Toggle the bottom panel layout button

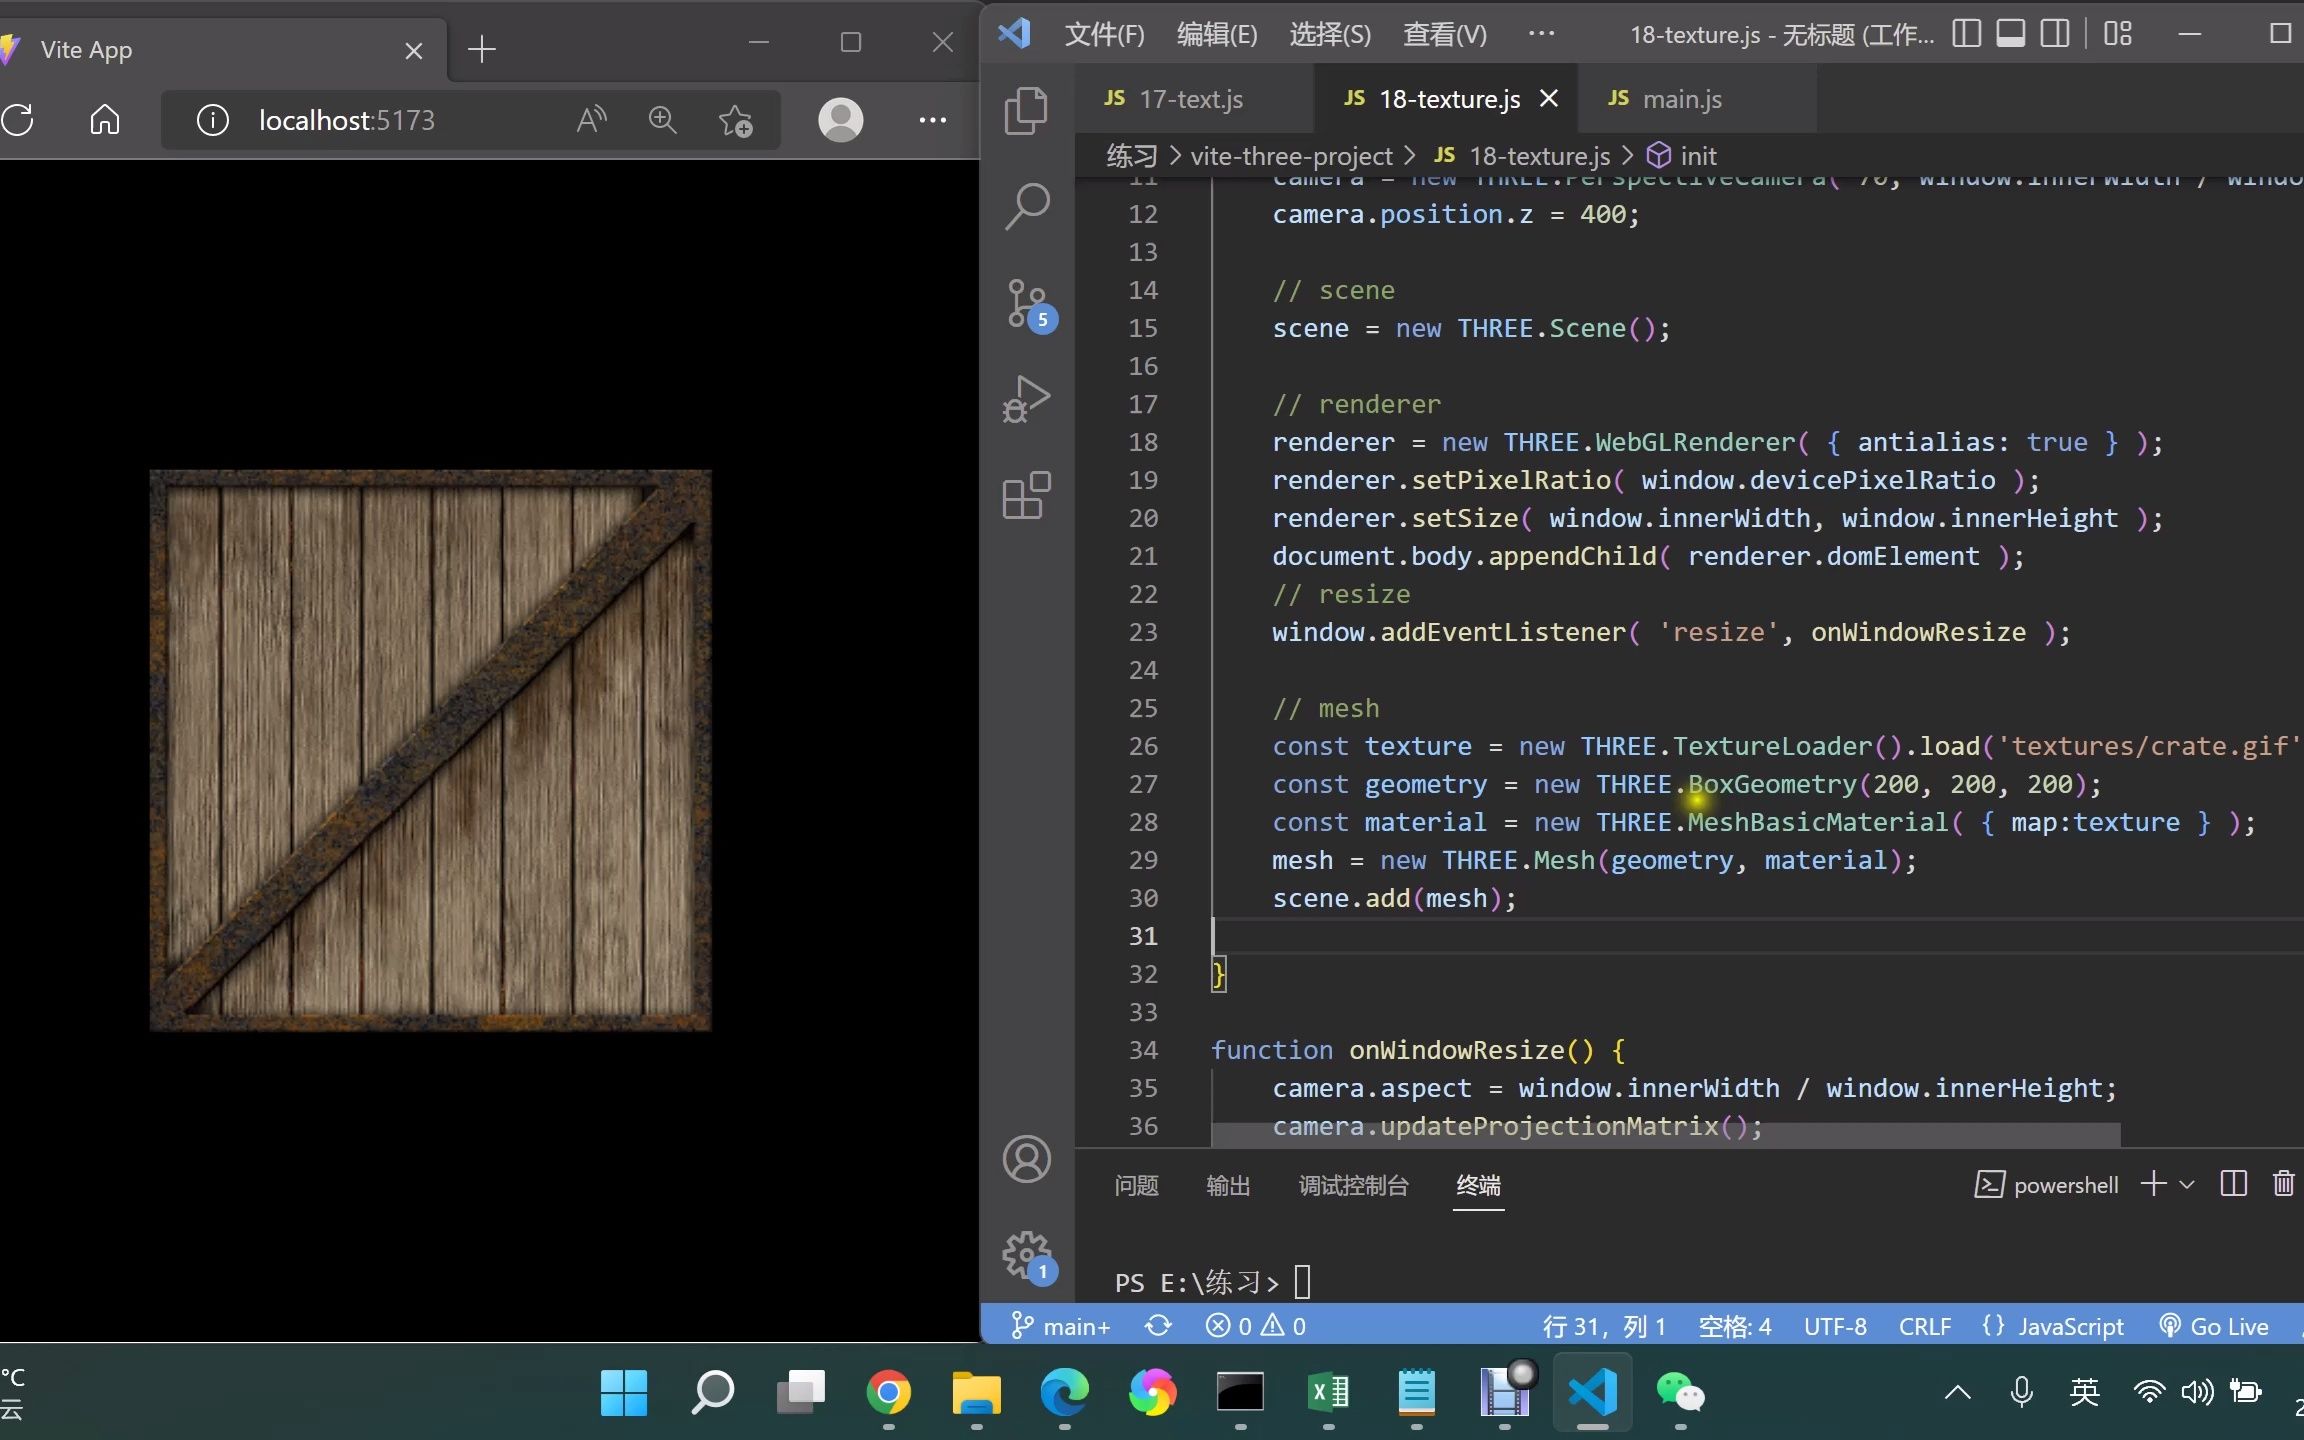click(2010, 34)
